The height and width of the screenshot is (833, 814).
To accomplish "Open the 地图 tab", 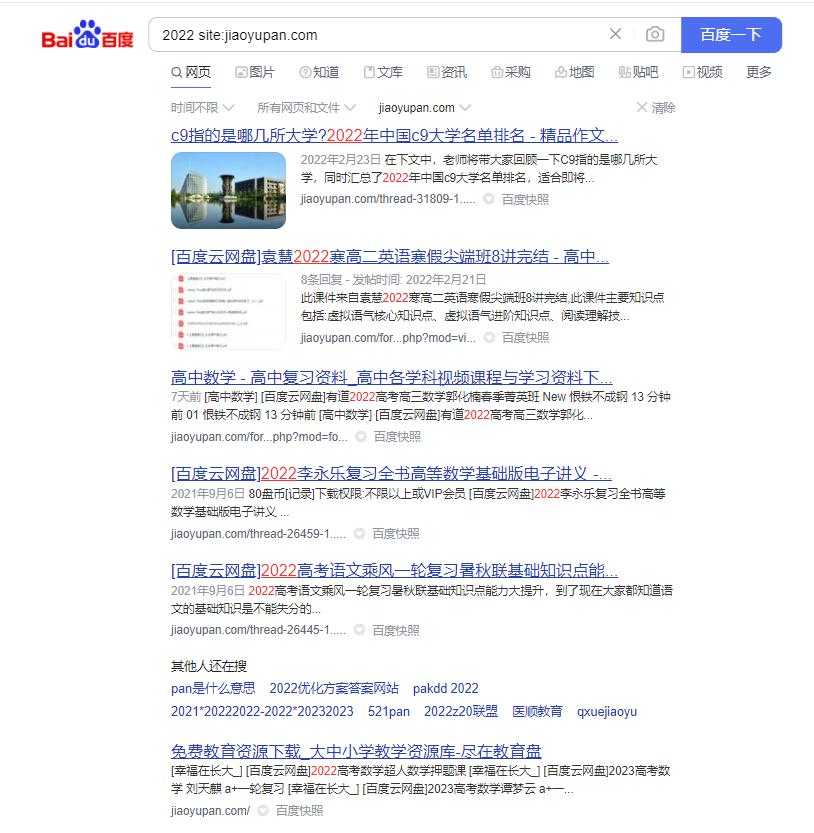I will tap(575, 72).
